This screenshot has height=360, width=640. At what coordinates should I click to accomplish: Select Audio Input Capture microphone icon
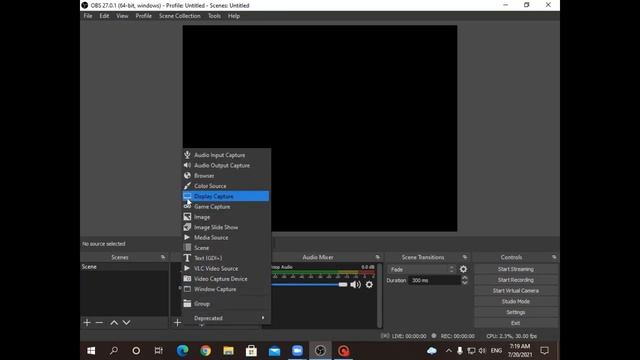coord(187,155)
